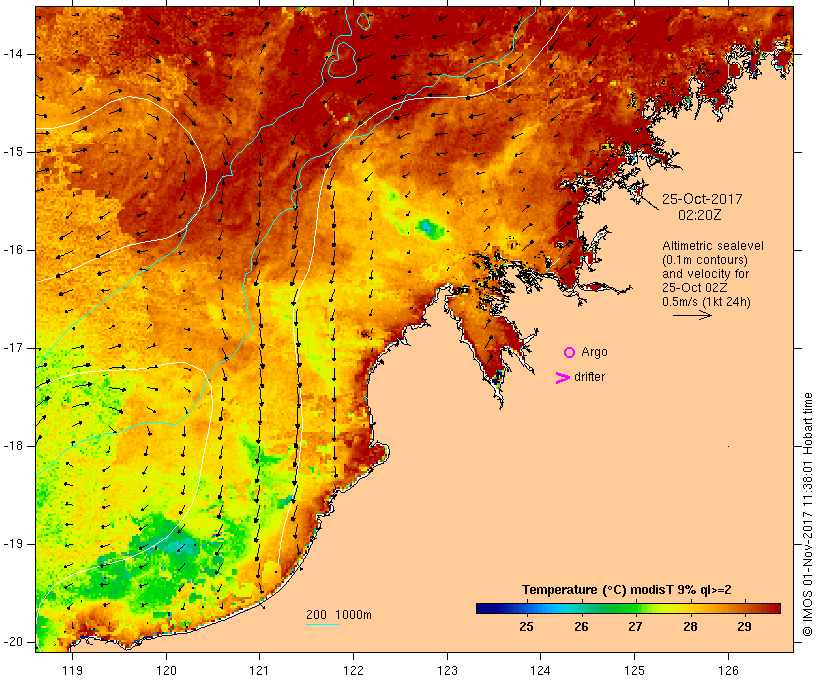Click longitude axis label 121
820x680 pixels.
259,670
